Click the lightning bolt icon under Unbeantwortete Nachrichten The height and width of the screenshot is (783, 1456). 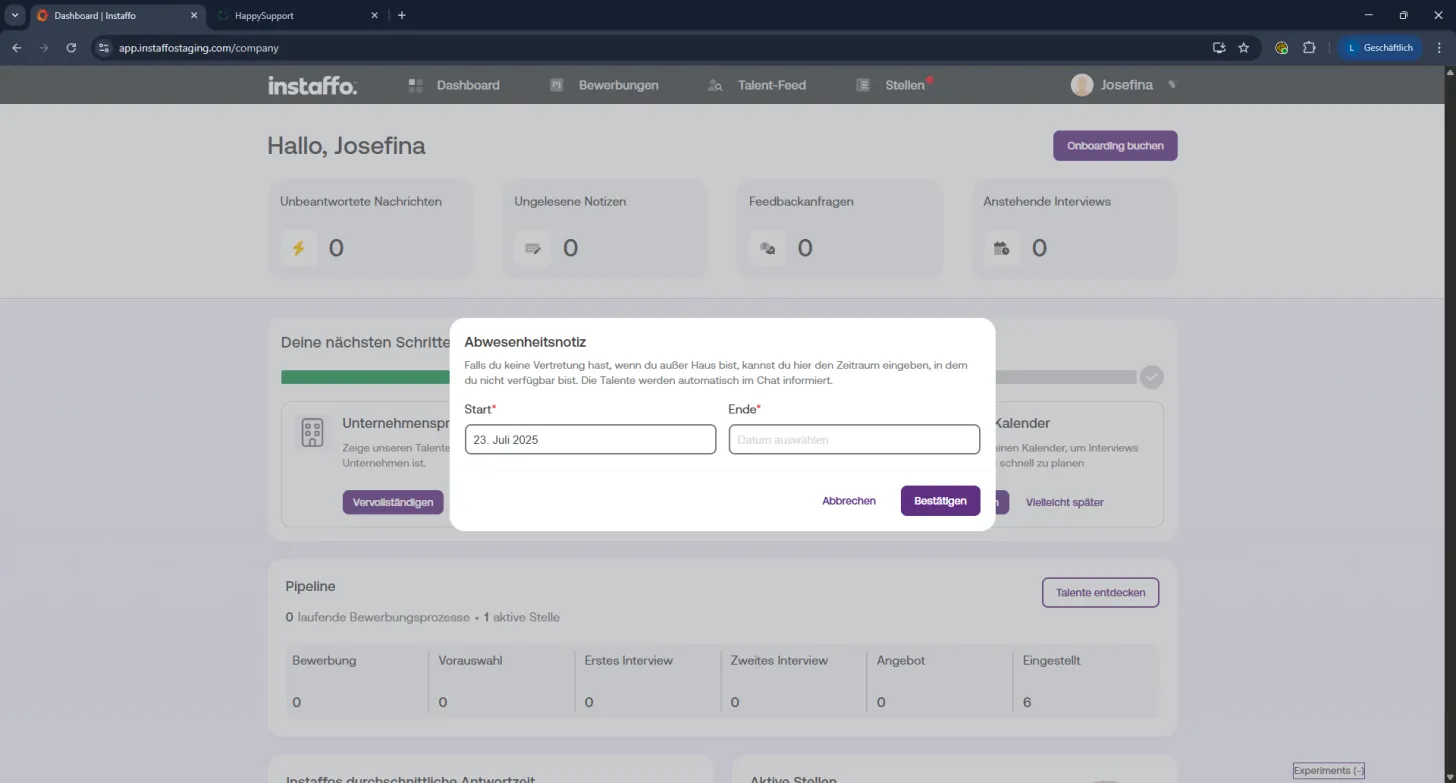298,248
